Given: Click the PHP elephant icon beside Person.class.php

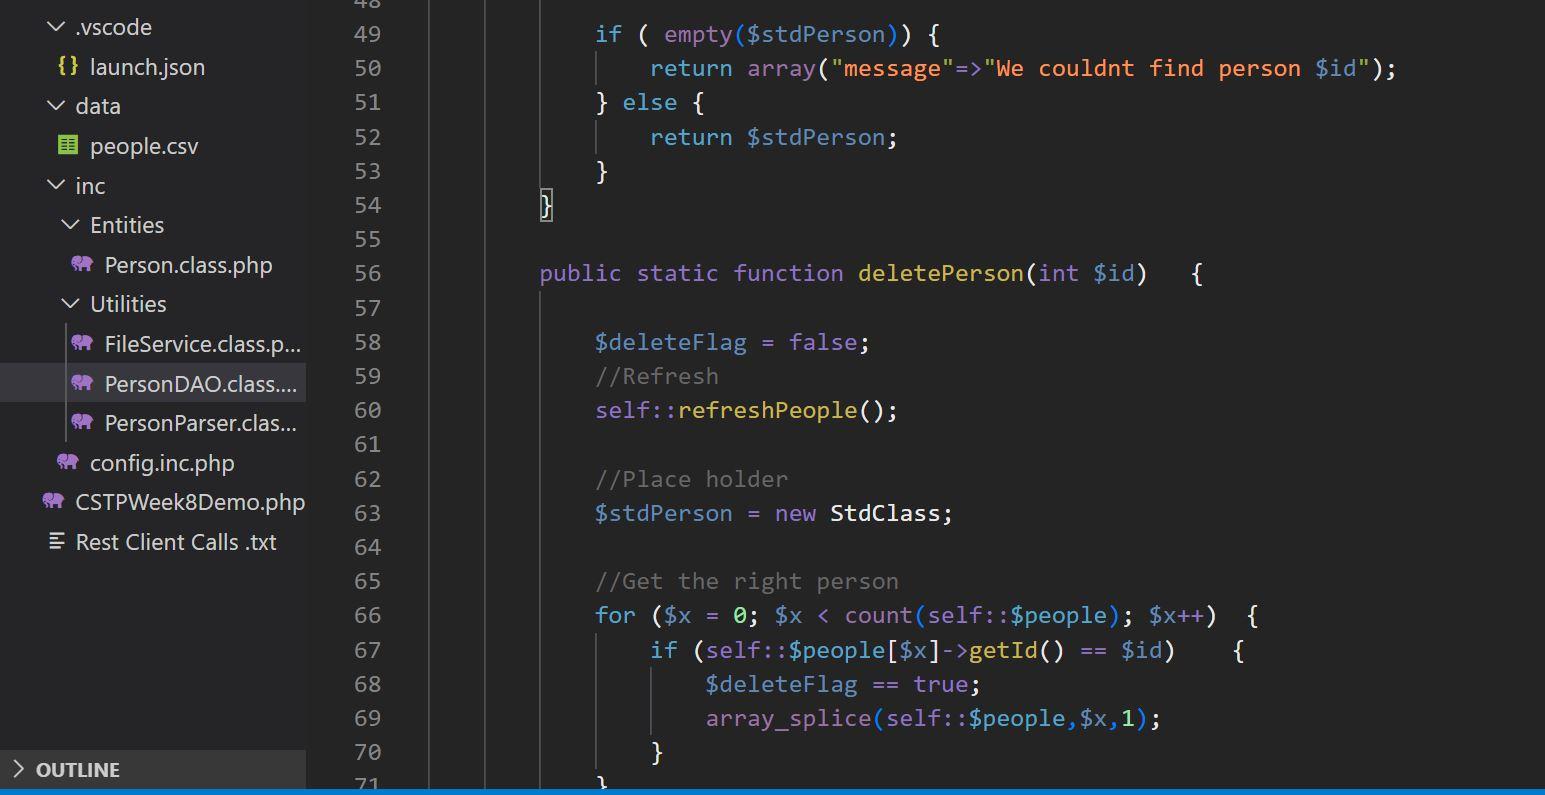Looking at the screenshot, I should tap(82, 264).
